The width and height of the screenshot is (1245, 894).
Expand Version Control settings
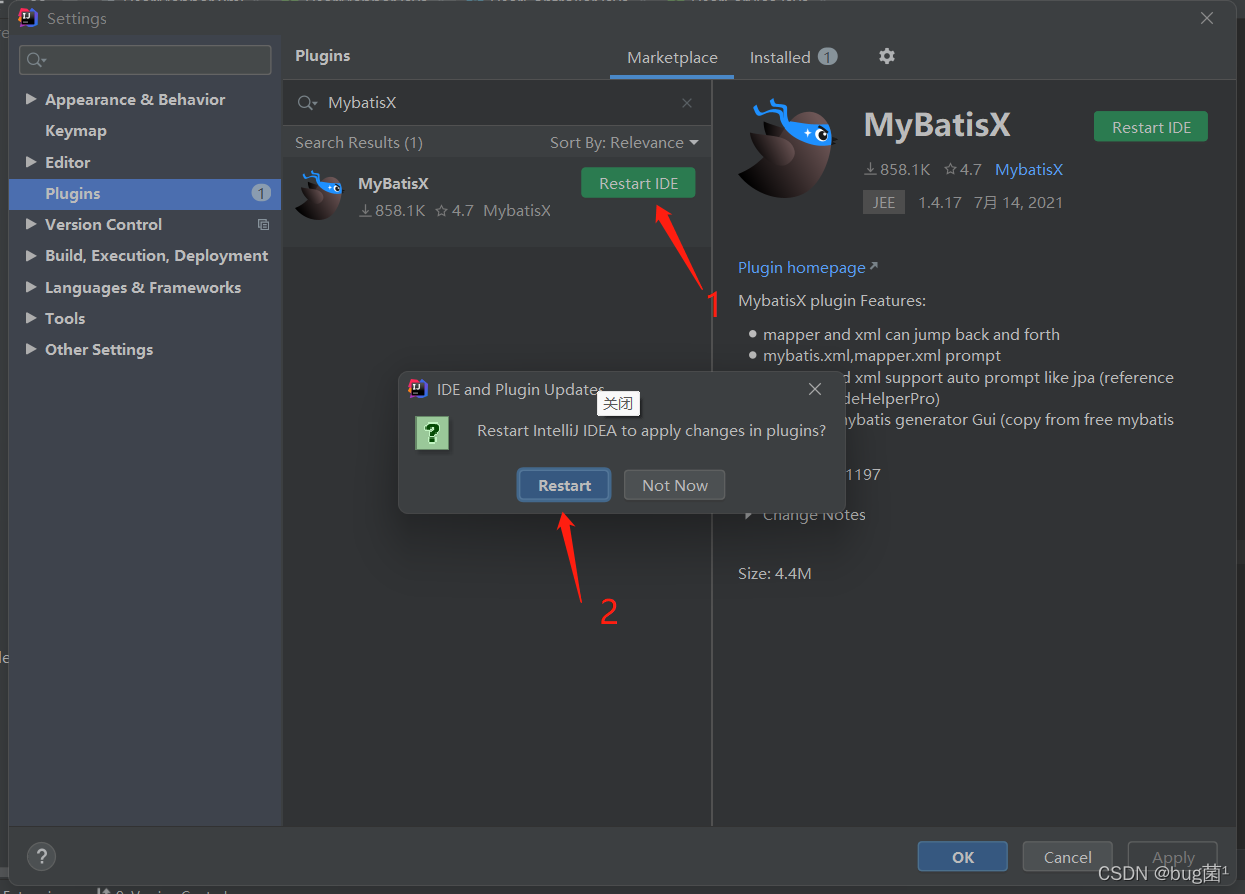(x=31, y=224)
